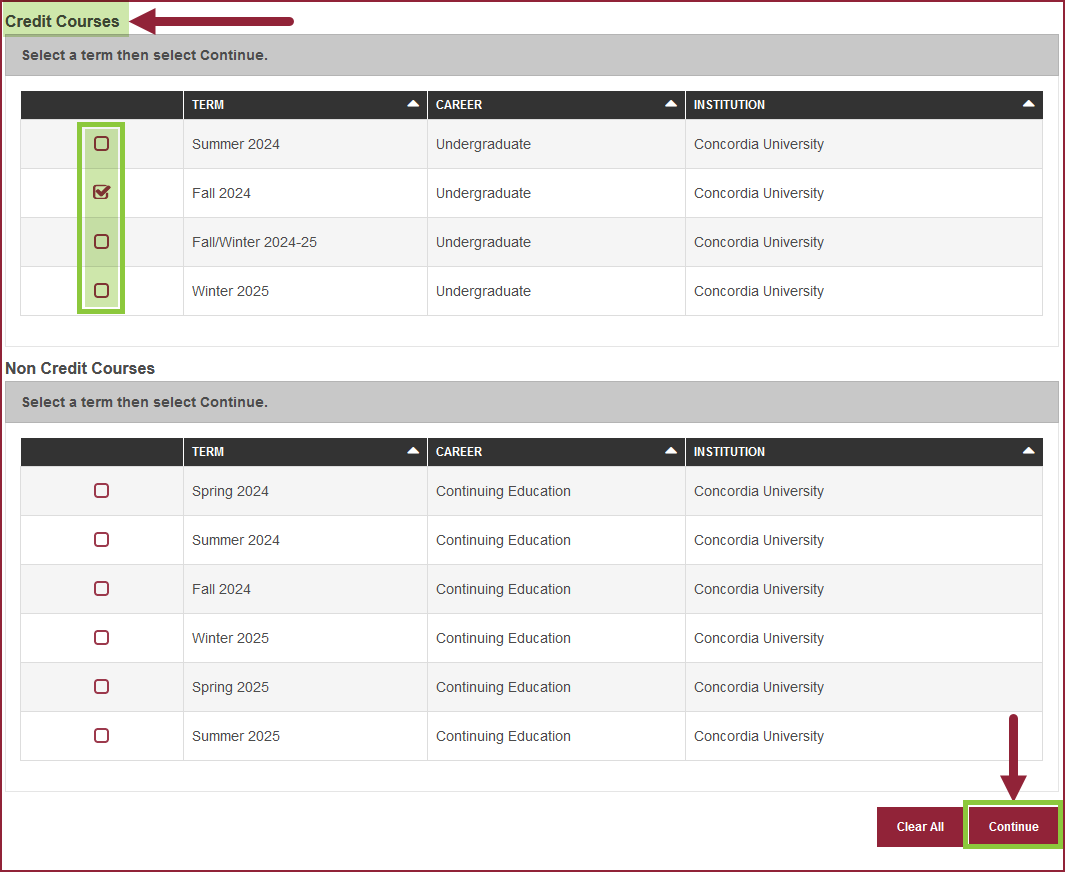Click the Clear All button
This screenshot has height=872, width=1065.
pyautogui.click(x=920, y=826)
